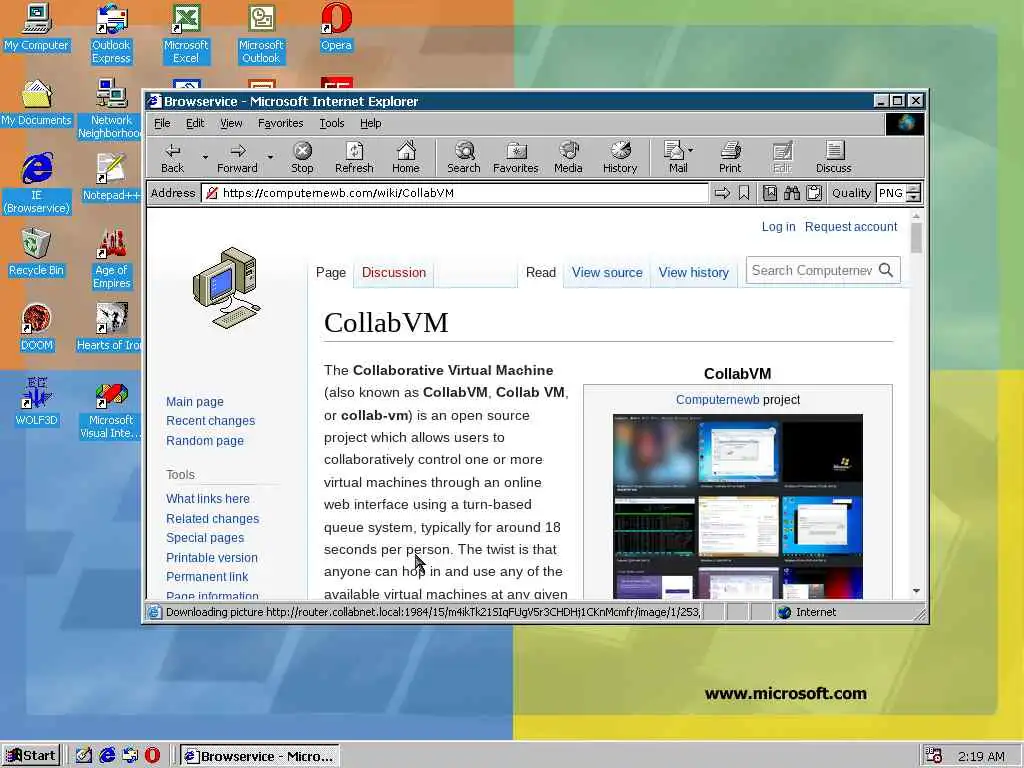
Task: Go to the Home page icon
Action: pyautogui.click(x=406, y=157)
